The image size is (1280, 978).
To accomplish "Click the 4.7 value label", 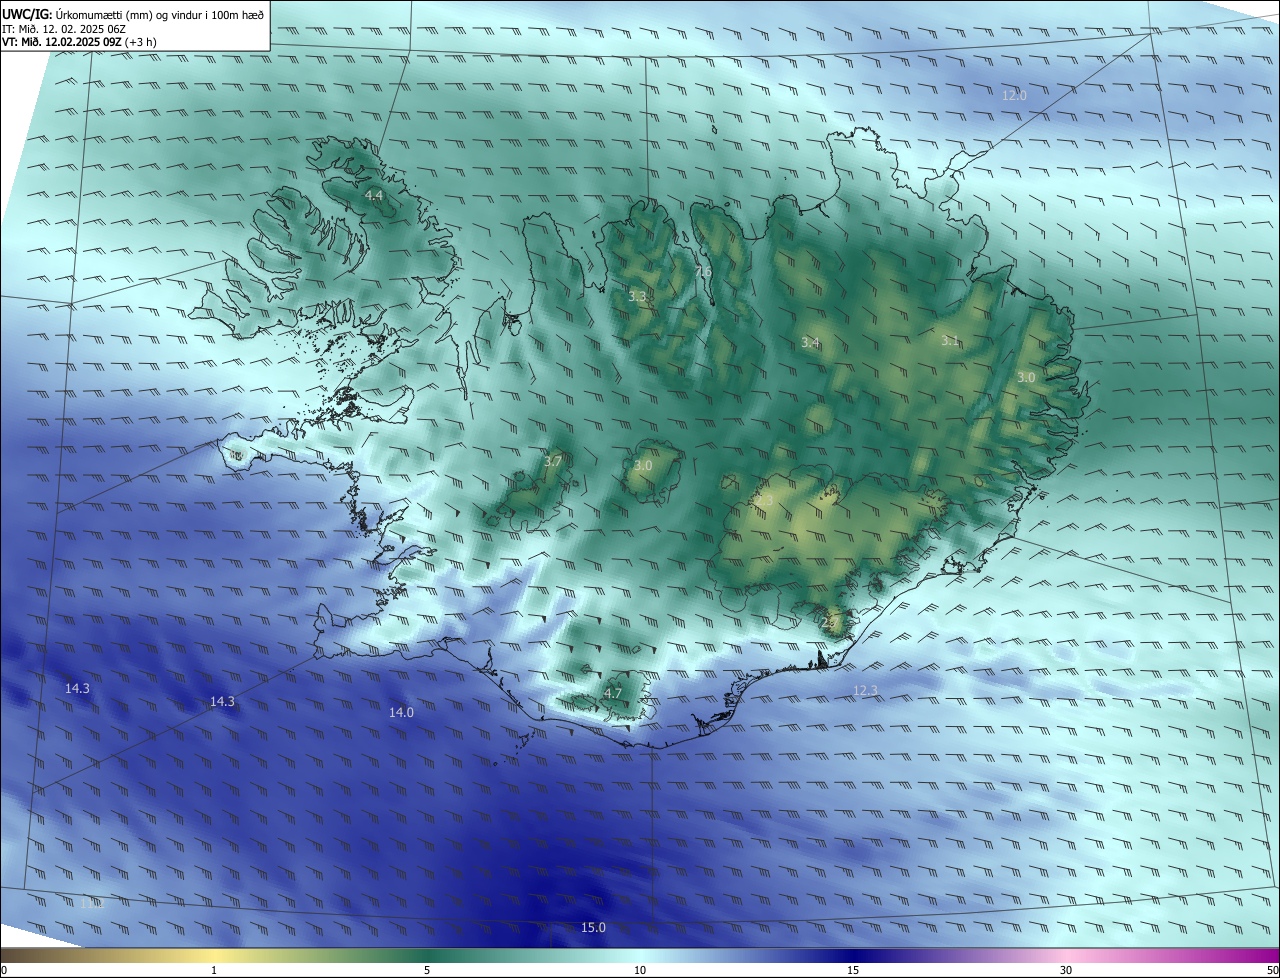I will (613, 693).
